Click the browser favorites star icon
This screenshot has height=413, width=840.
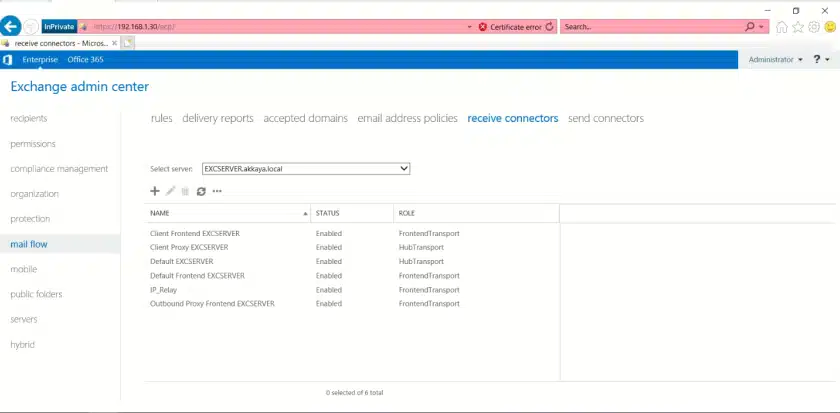click(x=798, y=27)
